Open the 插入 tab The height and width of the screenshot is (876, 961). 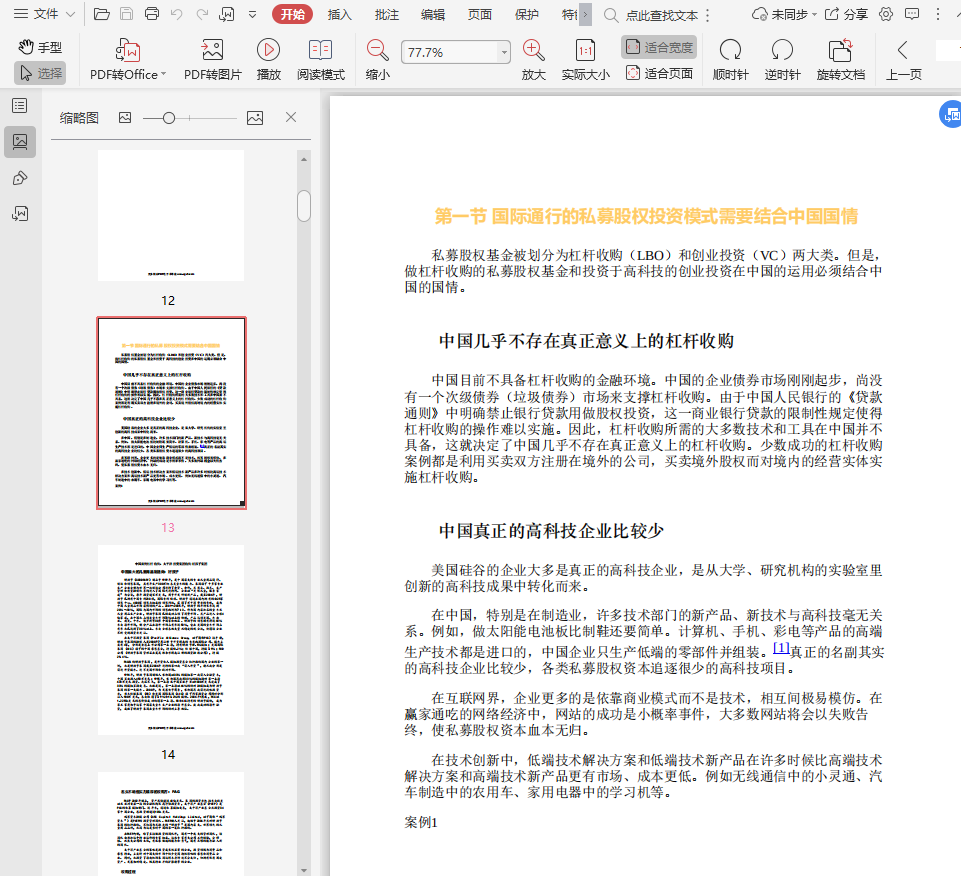click(340, 14)
